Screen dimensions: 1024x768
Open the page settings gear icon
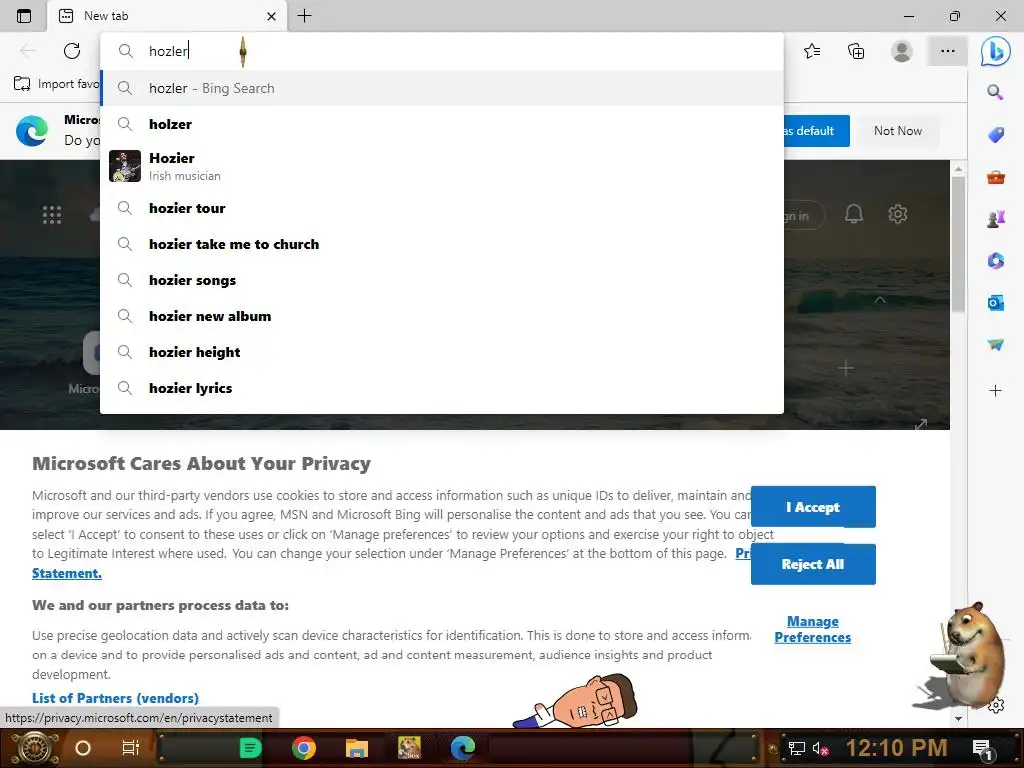coord(897,214)
